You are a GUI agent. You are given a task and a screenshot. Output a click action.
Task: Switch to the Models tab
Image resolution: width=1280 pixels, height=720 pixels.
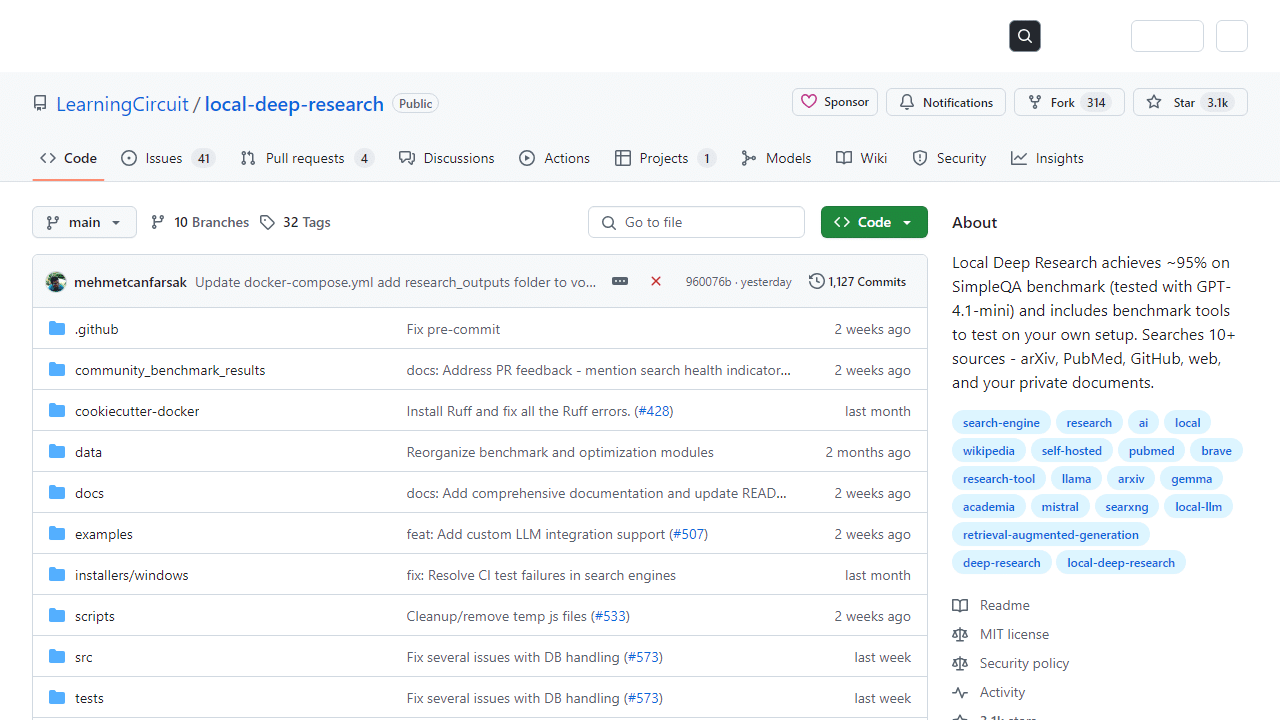click(x=777, y=158)
